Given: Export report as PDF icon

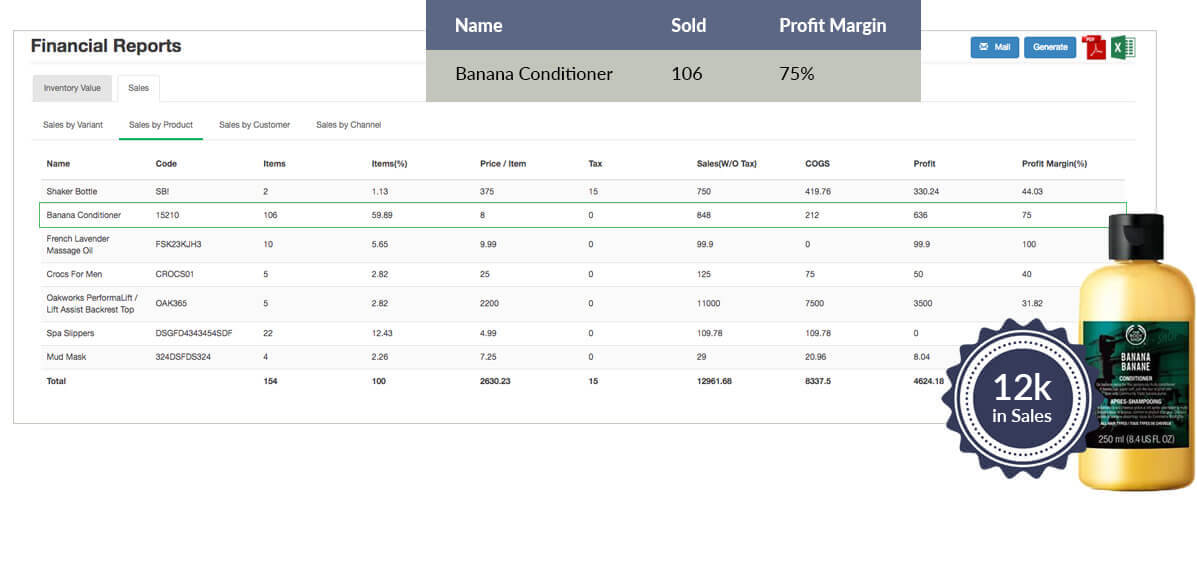Looking at the screenshot, I should [x=1095, y=47].
